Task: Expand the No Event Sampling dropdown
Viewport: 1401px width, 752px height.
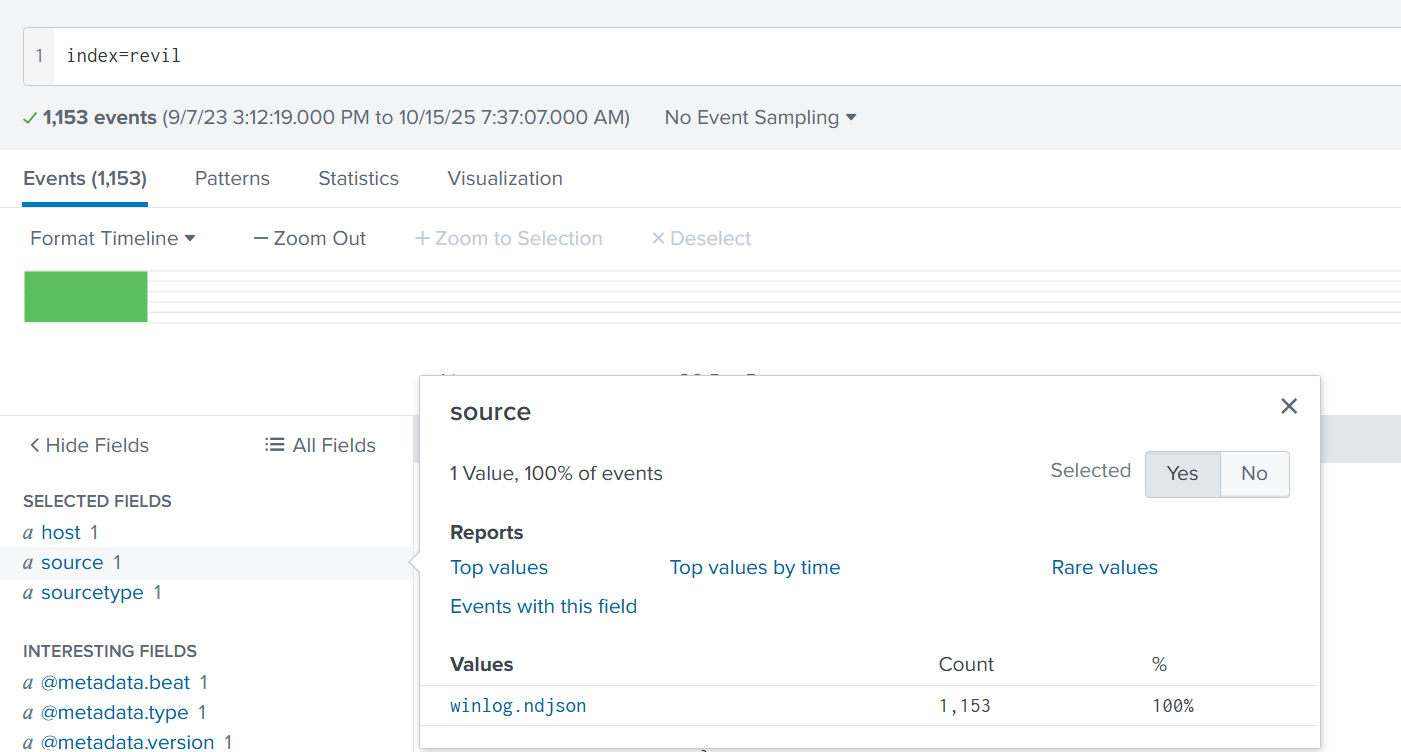Action: 760,117
